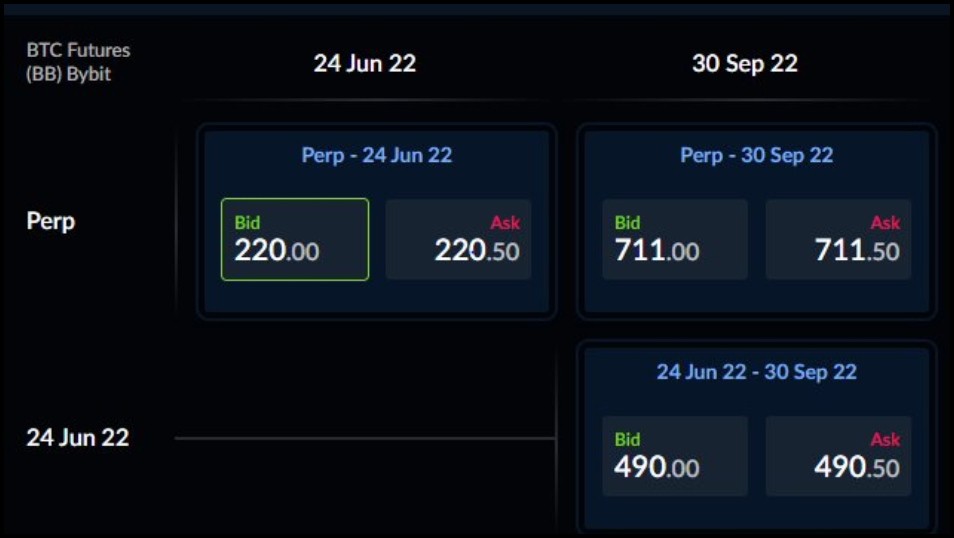Click the green Bid label above 220.00
Screen dimensions: 954x538
tap(246, 223)
